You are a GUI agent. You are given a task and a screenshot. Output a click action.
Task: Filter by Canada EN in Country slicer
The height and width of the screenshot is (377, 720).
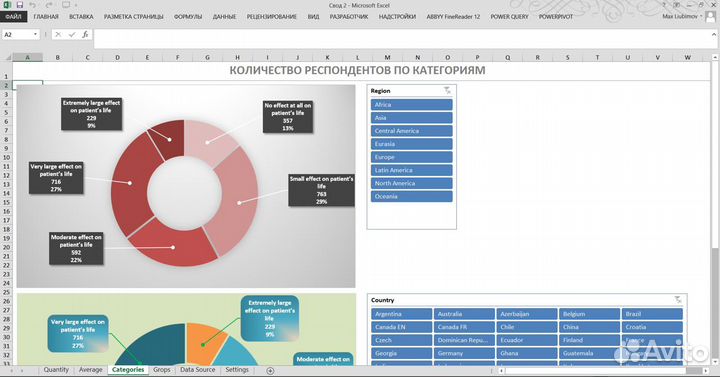point(401,327)
